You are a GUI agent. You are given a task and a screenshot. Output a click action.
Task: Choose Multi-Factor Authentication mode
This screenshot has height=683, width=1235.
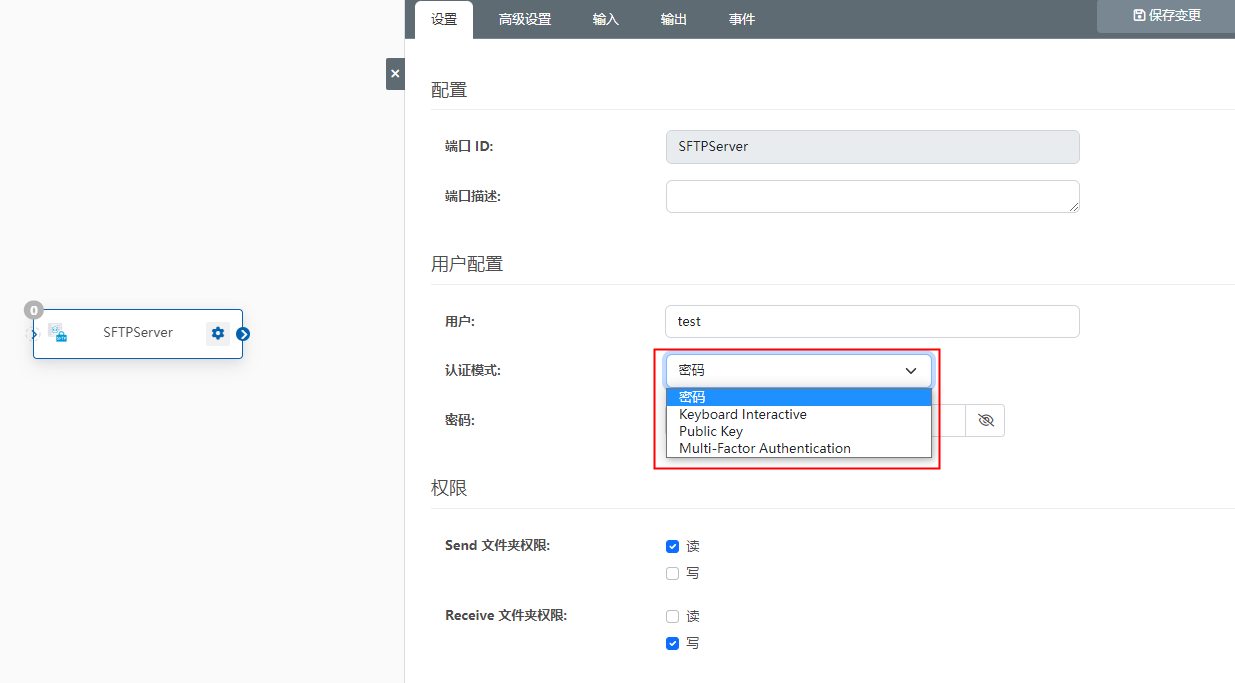[x=799, y=448]
